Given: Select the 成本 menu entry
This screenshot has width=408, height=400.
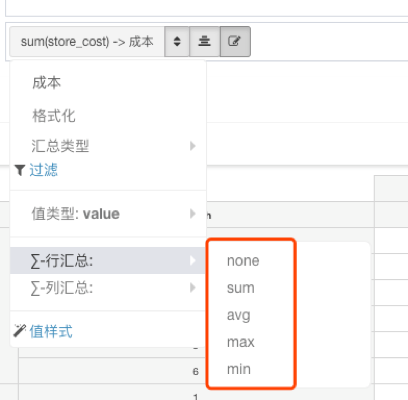Looking at the screenshot, I should [47, 83].
